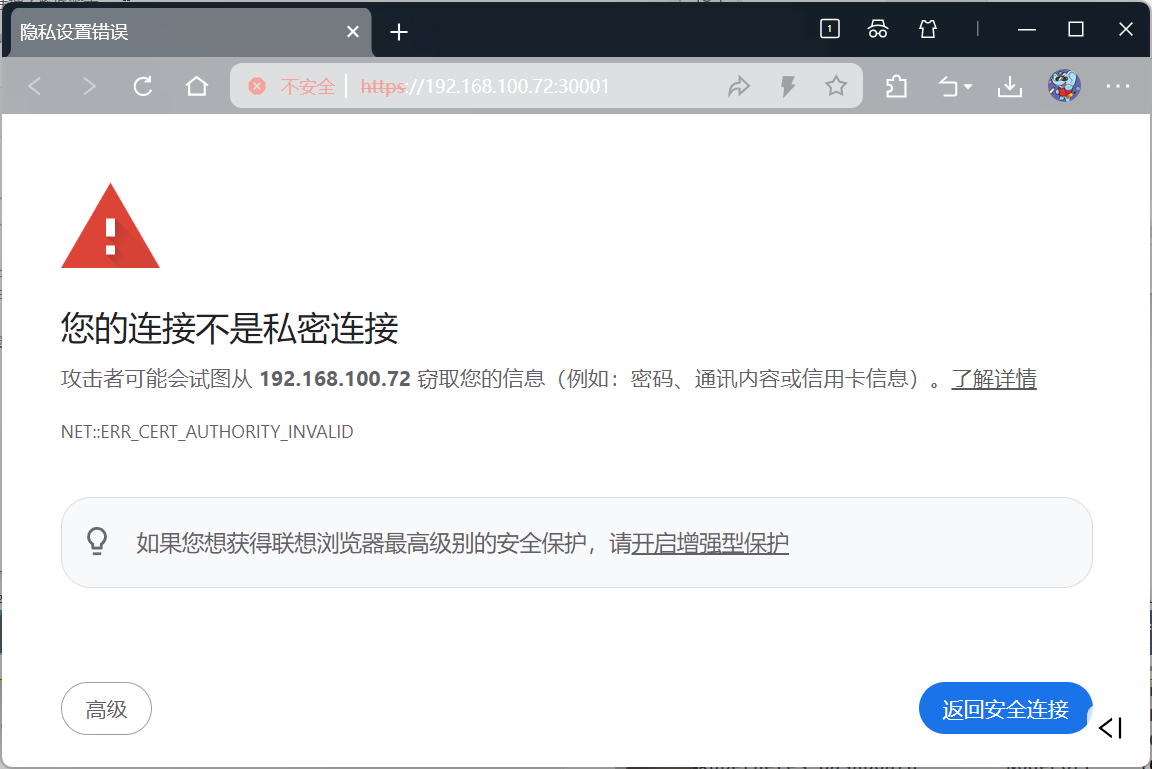
Task: Click the address bar URL 192.168.100.72:30001
Action: pyautogui.click(x=485, y=87)
